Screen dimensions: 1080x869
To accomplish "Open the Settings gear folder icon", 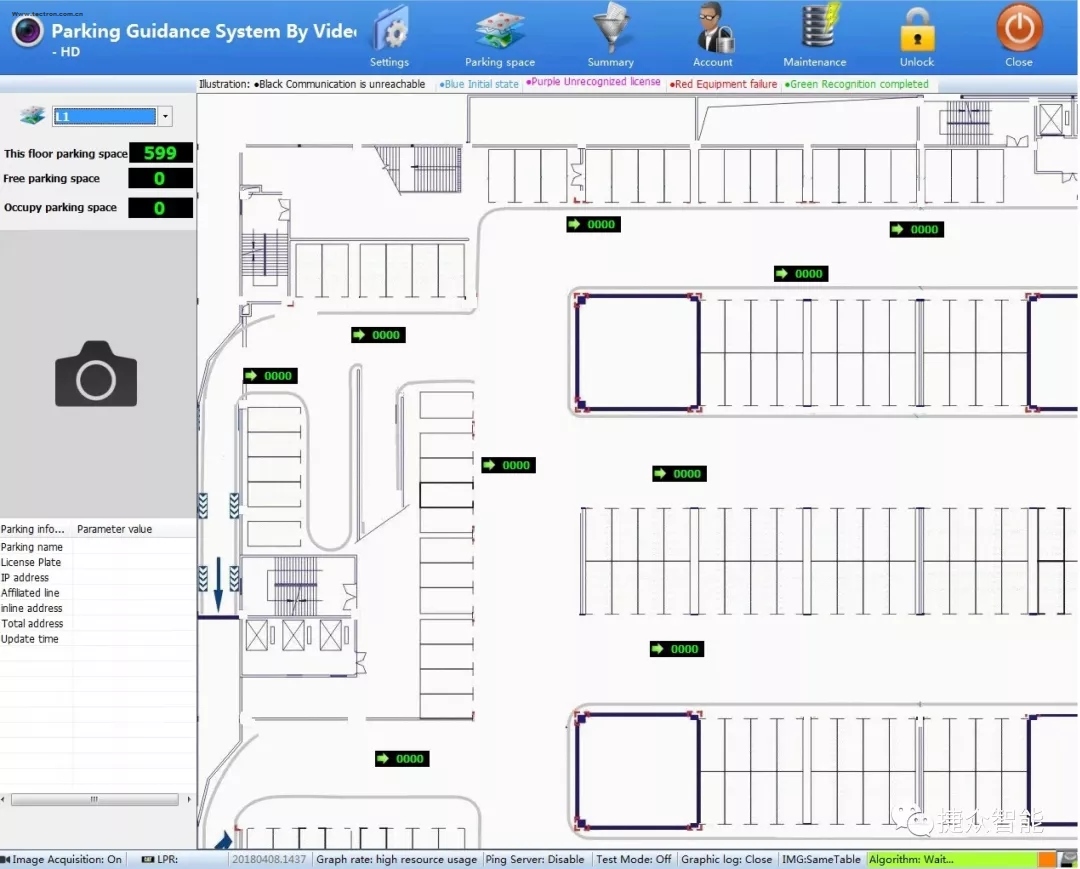I will 391,29.
